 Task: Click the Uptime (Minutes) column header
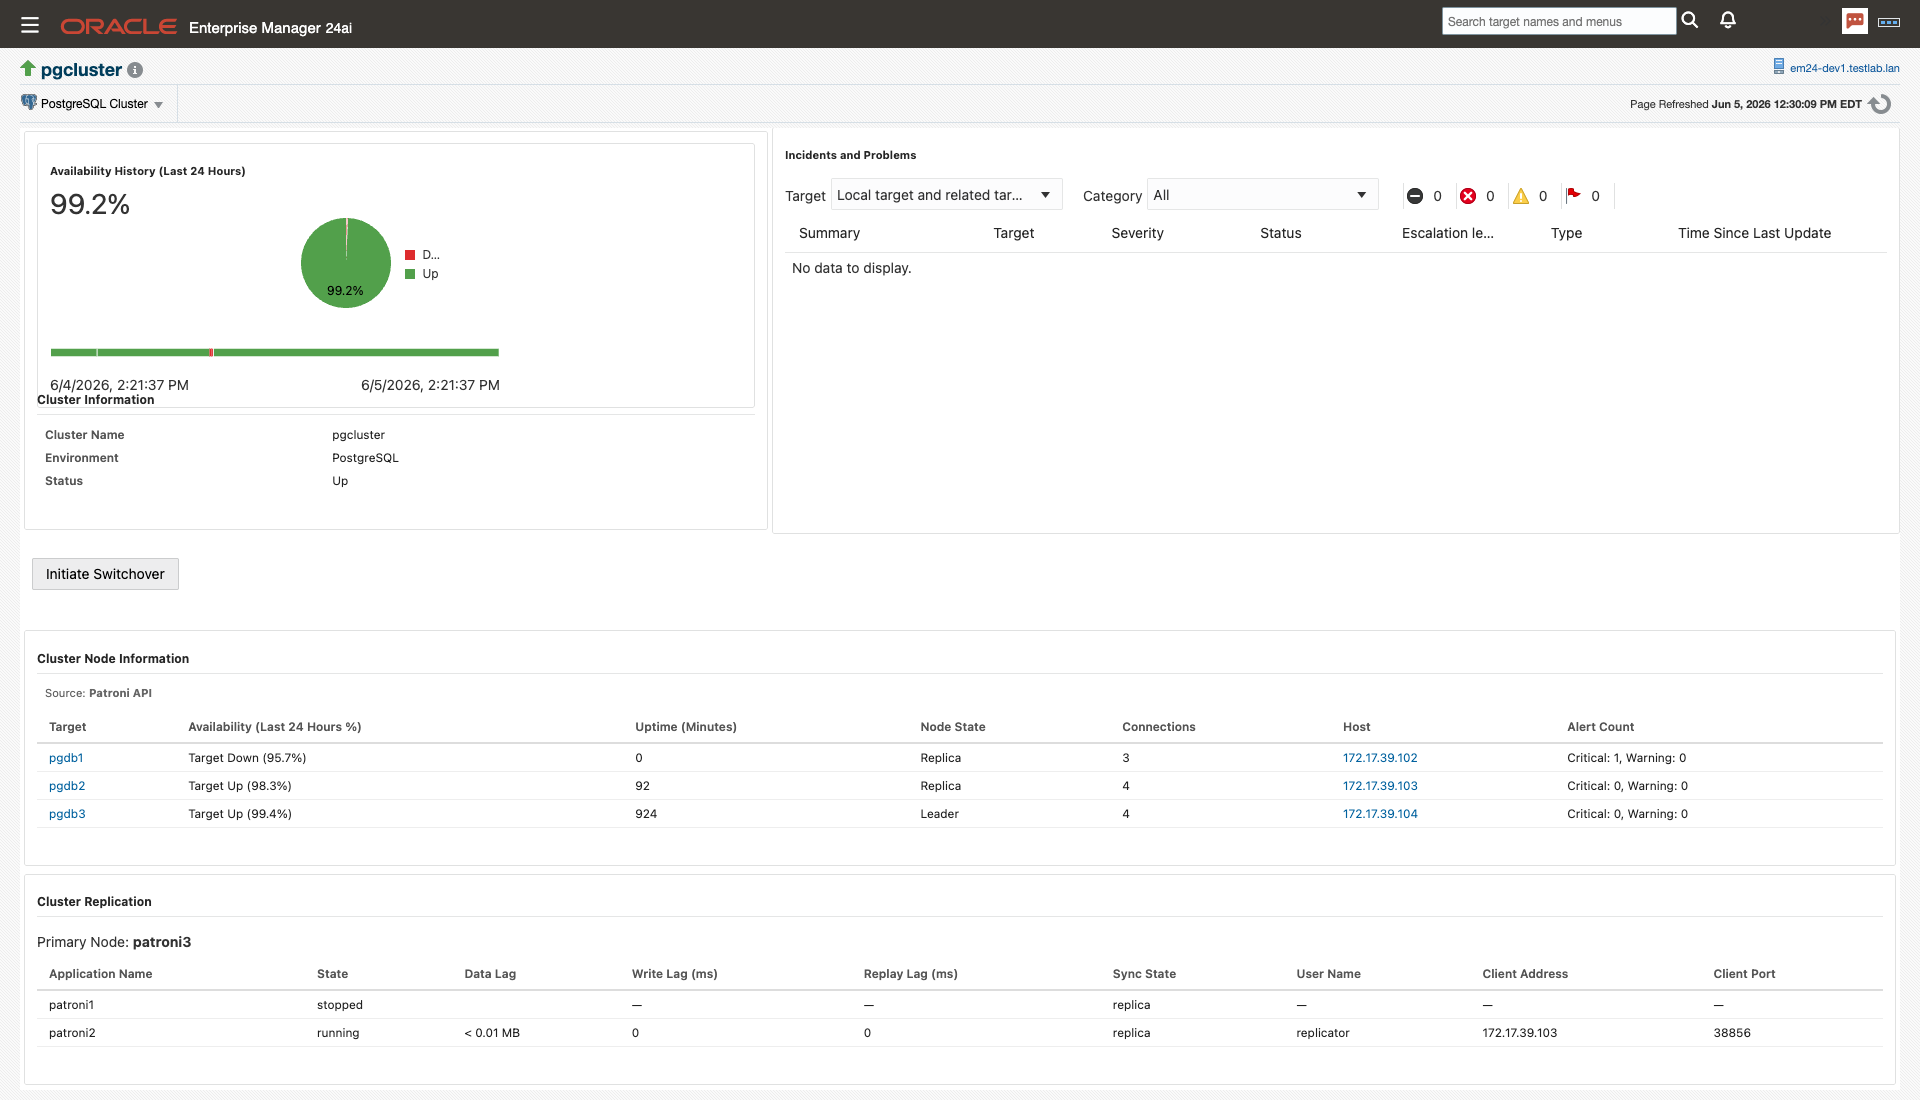tap(686, 727)
